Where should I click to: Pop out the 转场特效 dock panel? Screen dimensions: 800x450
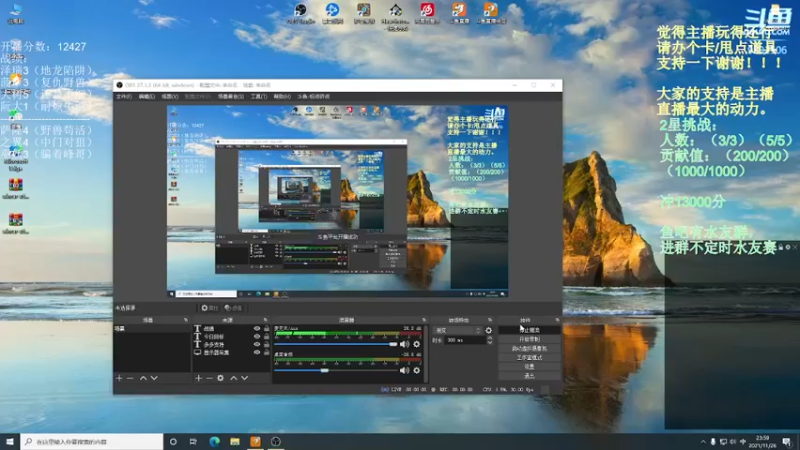(x=490, y=320)
